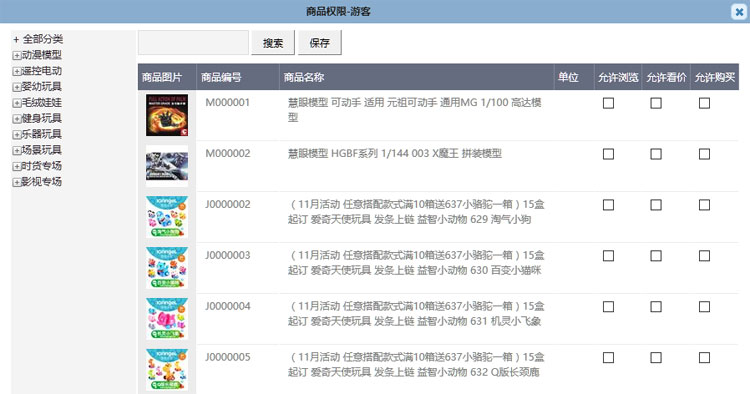
Task: Select 遥控电动 in category tree
Action: (42, 71)
